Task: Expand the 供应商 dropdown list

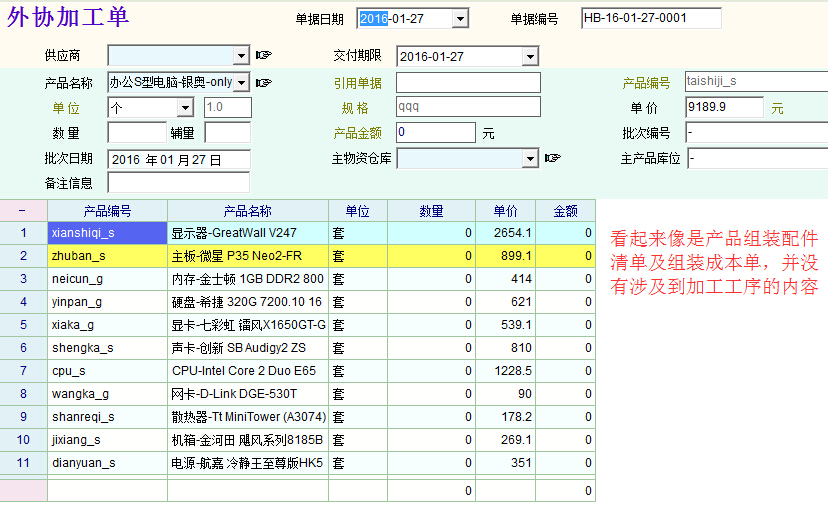Action: pyautogui.click(x=241, y=56)
